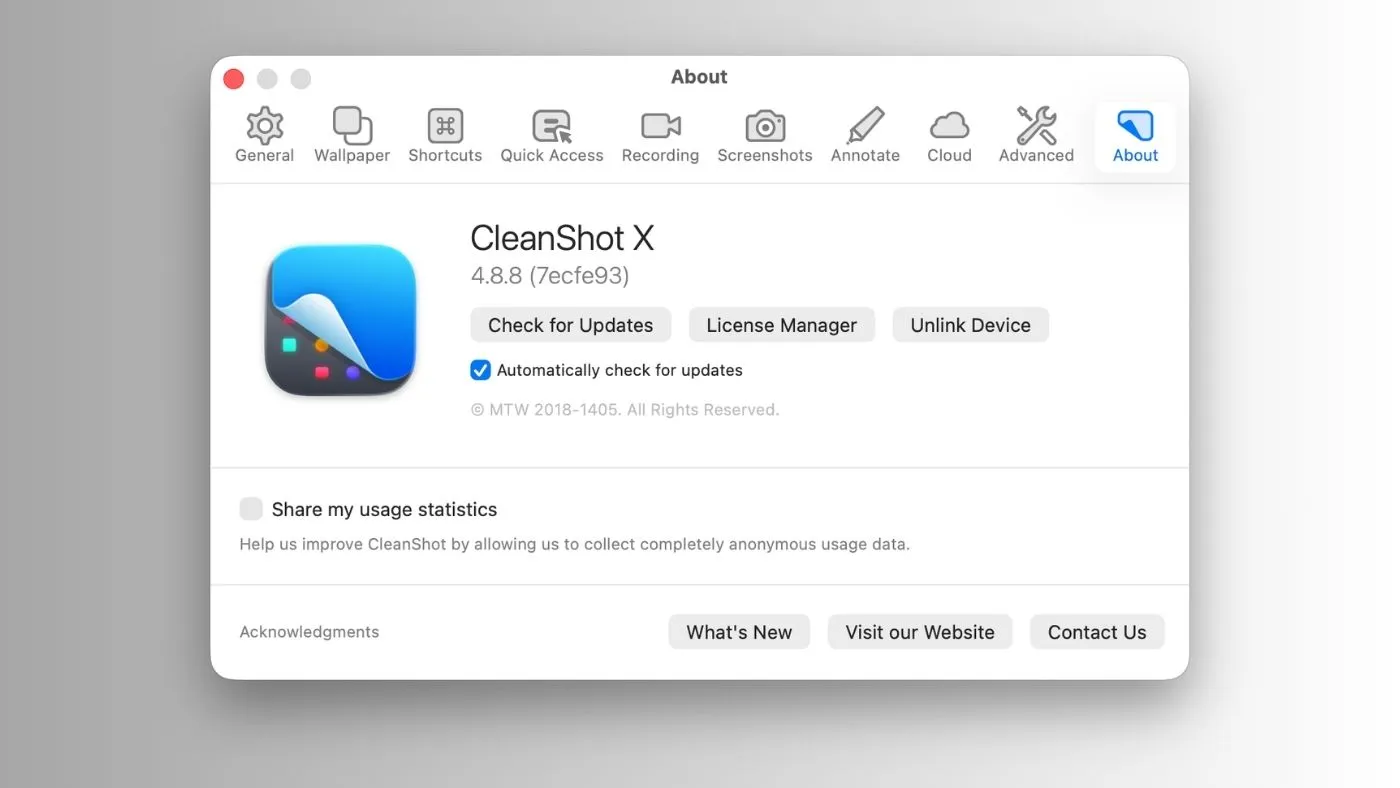1400x788 pixels.
Task: Enable Share my usage statistics
Action: [251, 509]
